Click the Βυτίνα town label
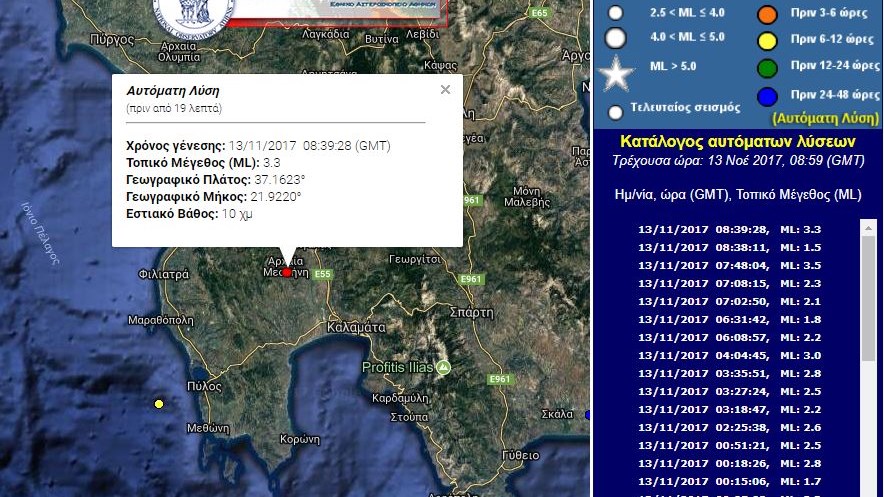 click(x=382, y=39)
